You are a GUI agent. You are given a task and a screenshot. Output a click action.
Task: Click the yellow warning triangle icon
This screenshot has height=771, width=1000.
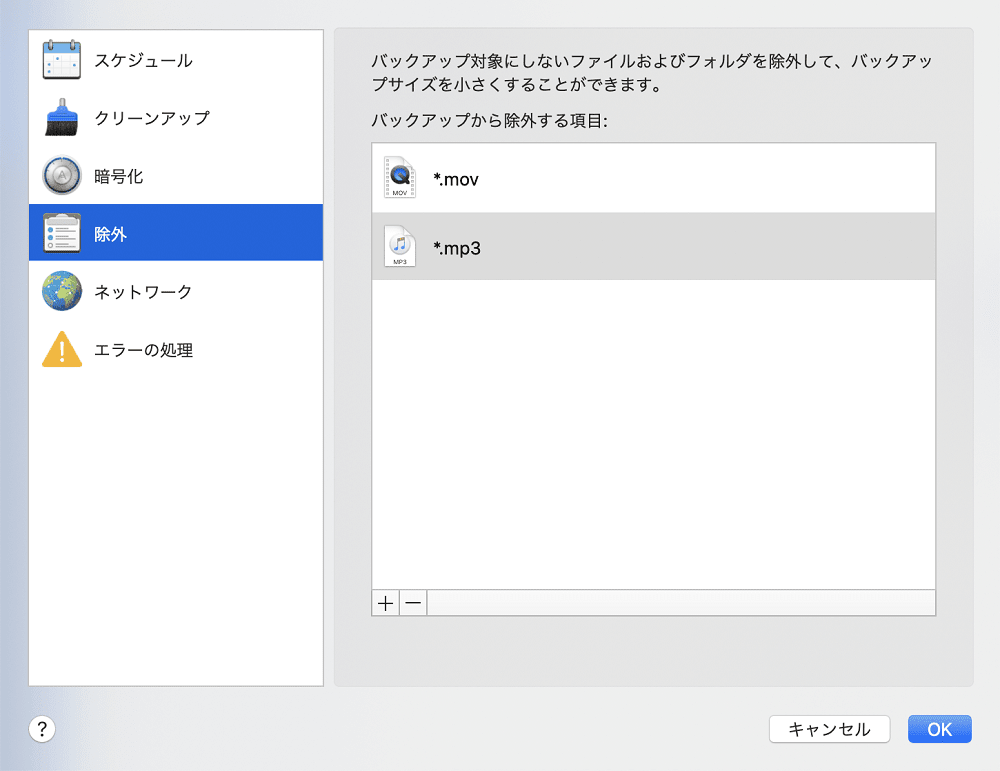pos(62,350)
